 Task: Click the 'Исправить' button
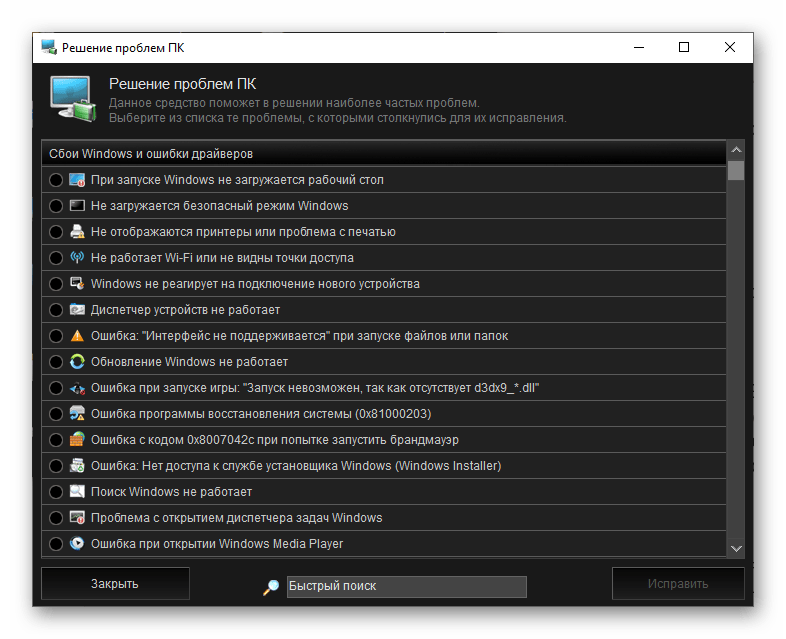pos(678,584)
